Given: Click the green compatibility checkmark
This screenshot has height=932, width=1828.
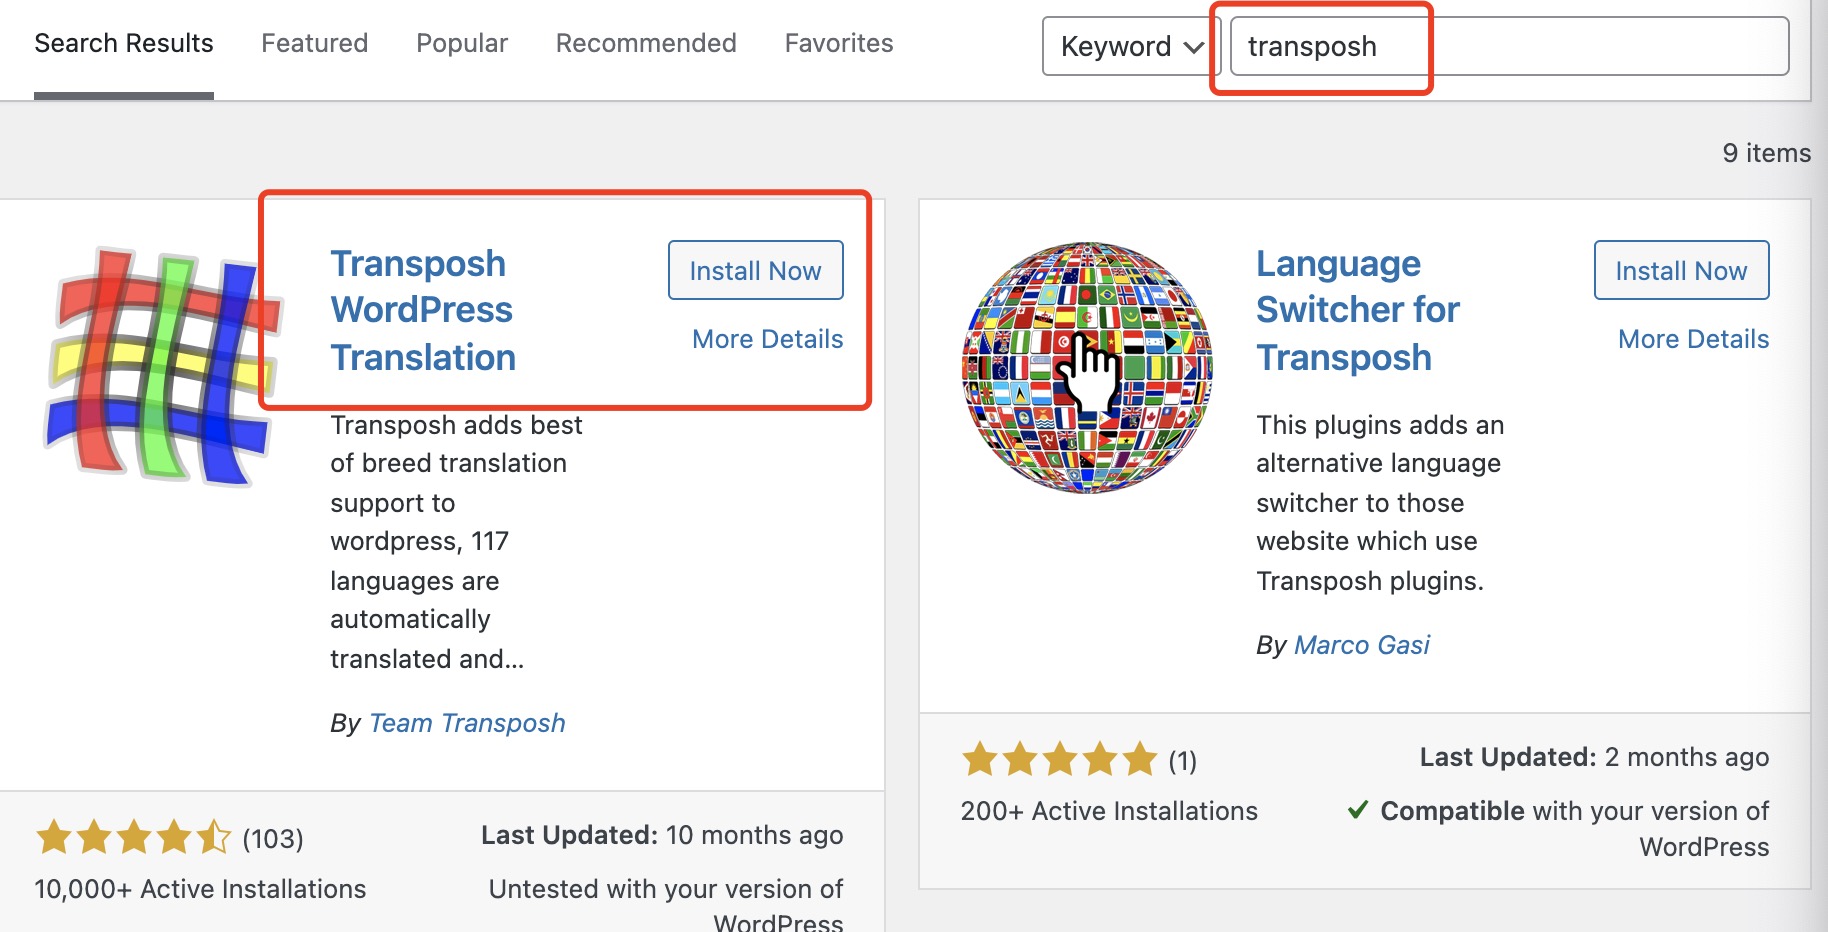Looking at the screenshot, I should coord(1358,809).
